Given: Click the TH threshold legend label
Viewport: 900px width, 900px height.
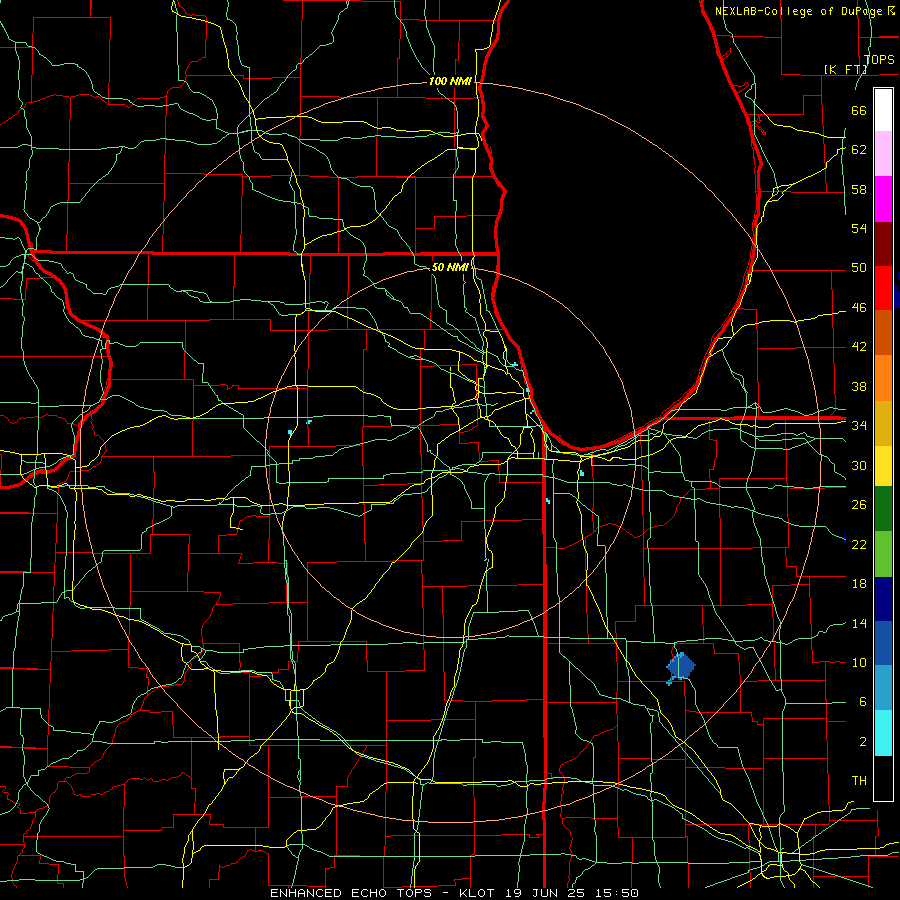Looking at the screenshot, I should point(859,781).
